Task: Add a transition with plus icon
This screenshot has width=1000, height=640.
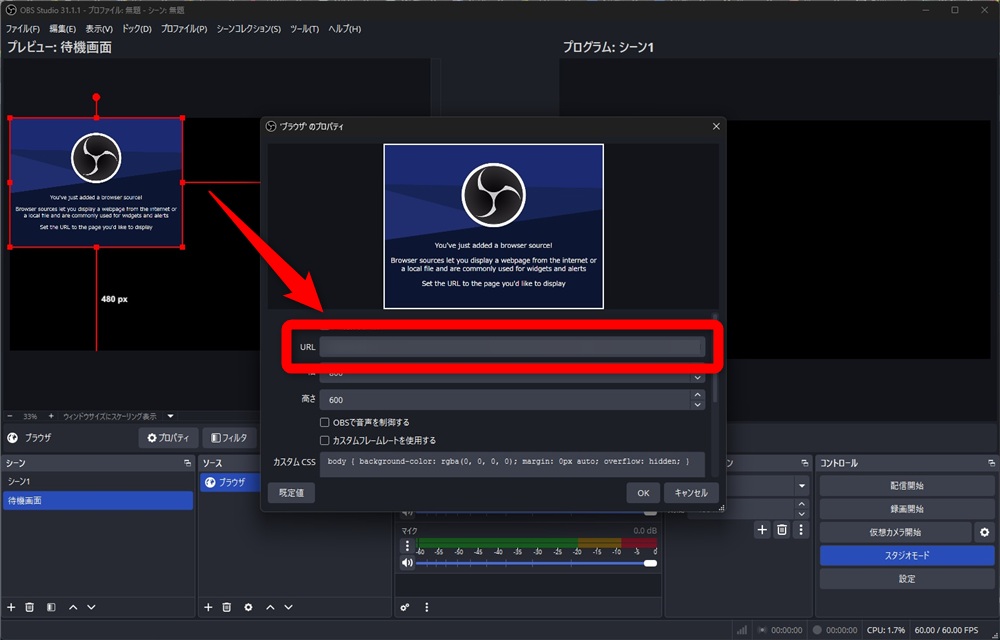Action: [762, 530]
